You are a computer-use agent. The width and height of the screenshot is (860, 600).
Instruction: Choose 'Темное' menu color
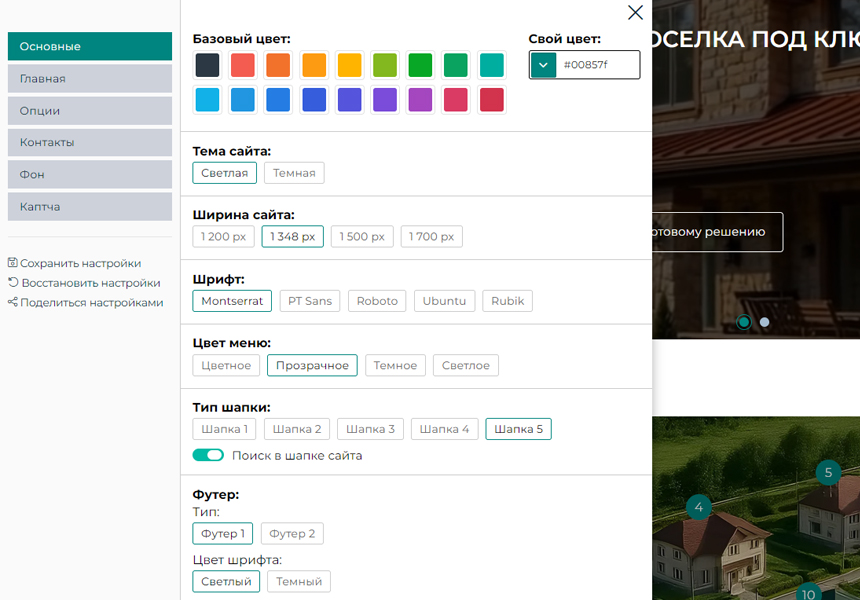pos(395,365)
